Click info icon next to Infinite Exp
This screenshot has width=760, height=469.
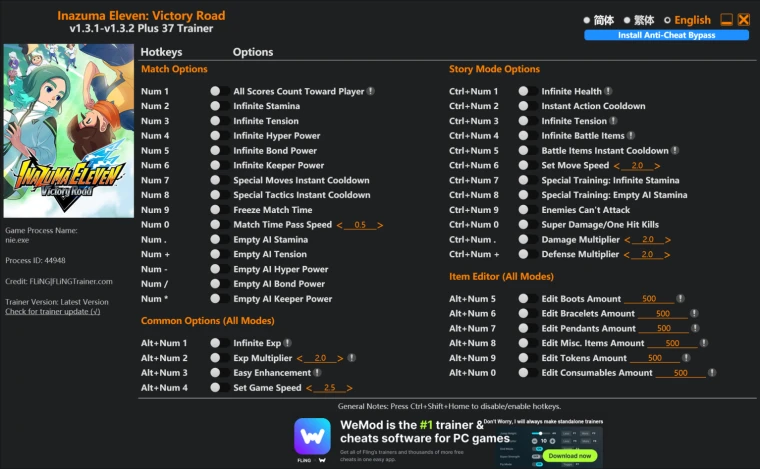pyautogui.click(x=289, y=343)
